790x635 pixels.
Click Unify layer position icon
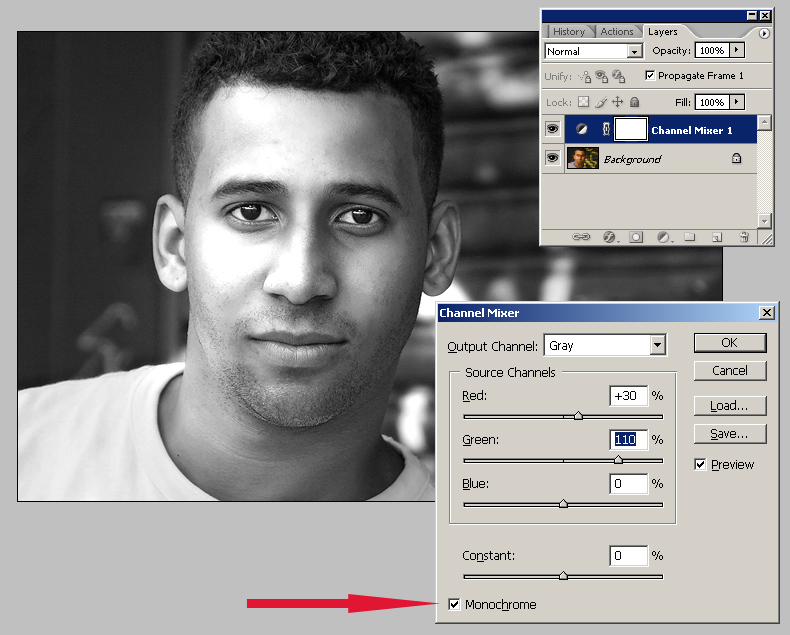[585, 77]
